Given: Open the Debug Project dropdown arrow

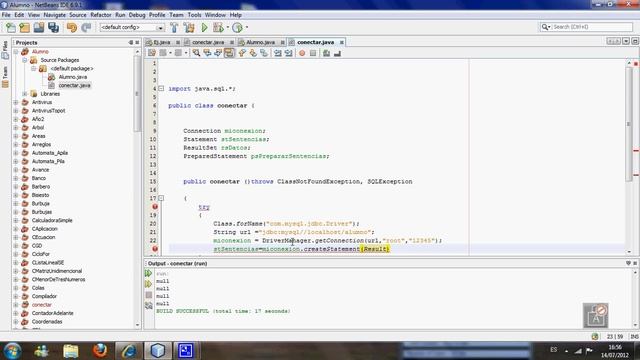Looking at the screenshot, I should [x=227, y=27].
